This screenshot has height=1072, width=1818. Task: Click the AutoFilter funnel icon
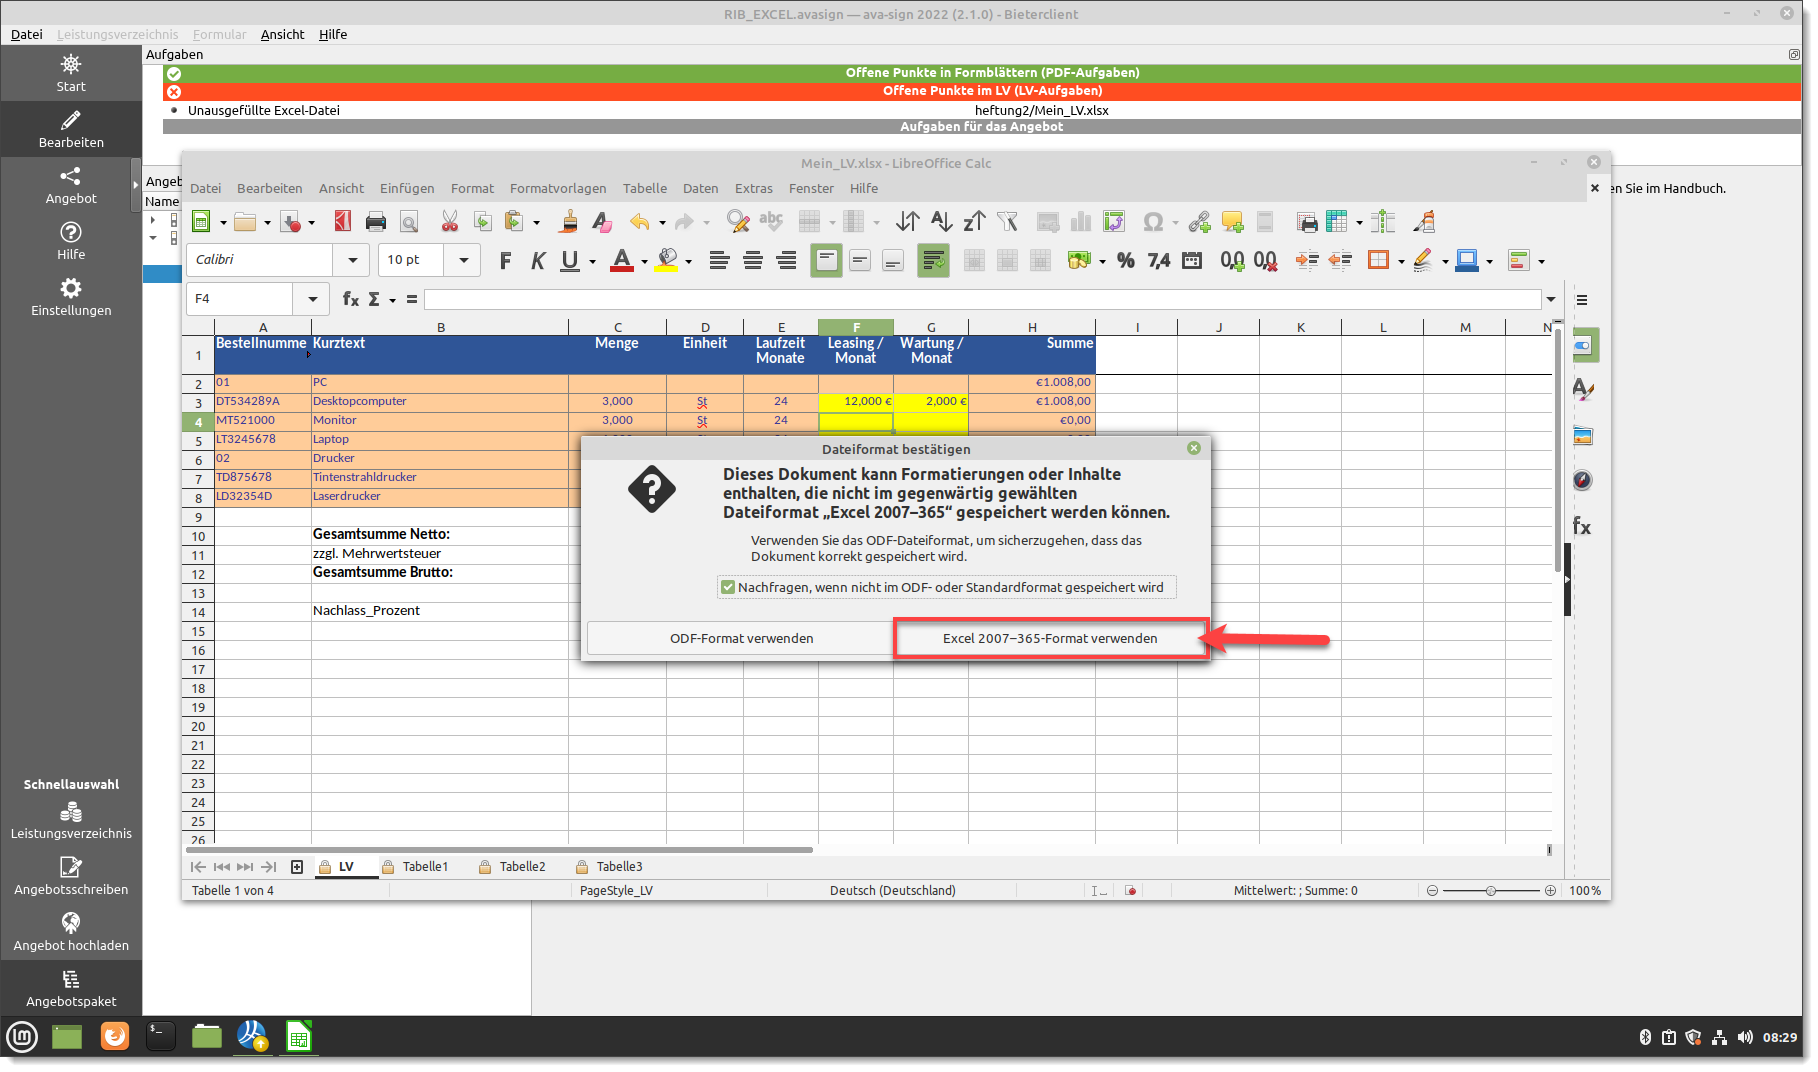coord(1008,222)
